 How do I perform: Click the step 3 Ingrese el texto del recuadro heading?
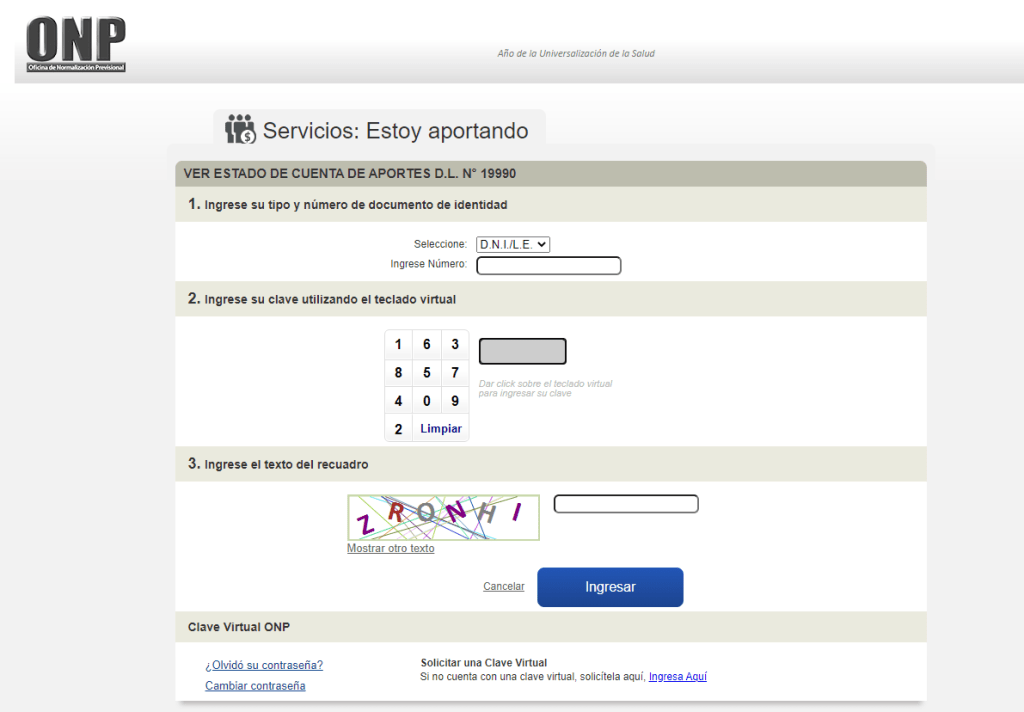pos(278,464)
